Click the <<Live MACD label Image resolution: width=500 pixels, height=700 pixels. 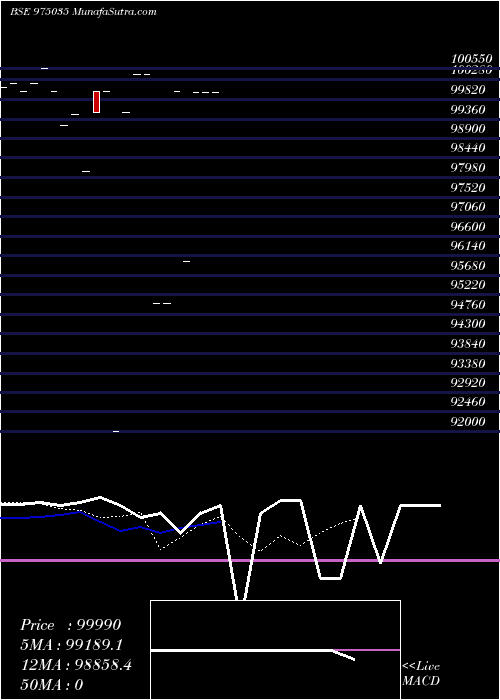(x=421, y=673)
